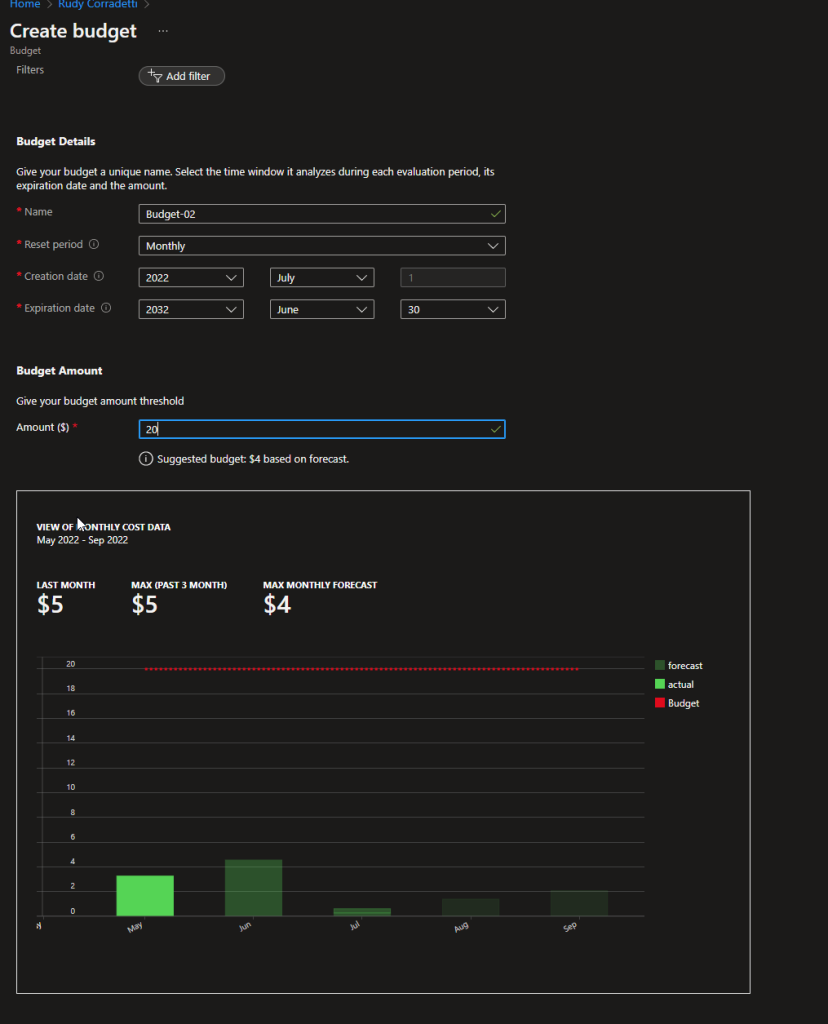Click the Sep forecast bar in chart
Screen dimensions: 828x1024
point(579,903)
